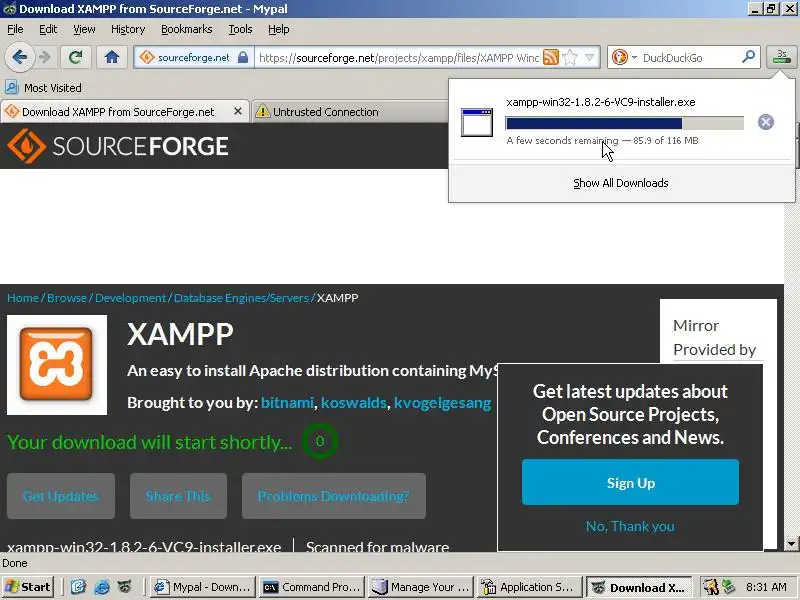Open Show All Downloads

click(620, 183)
